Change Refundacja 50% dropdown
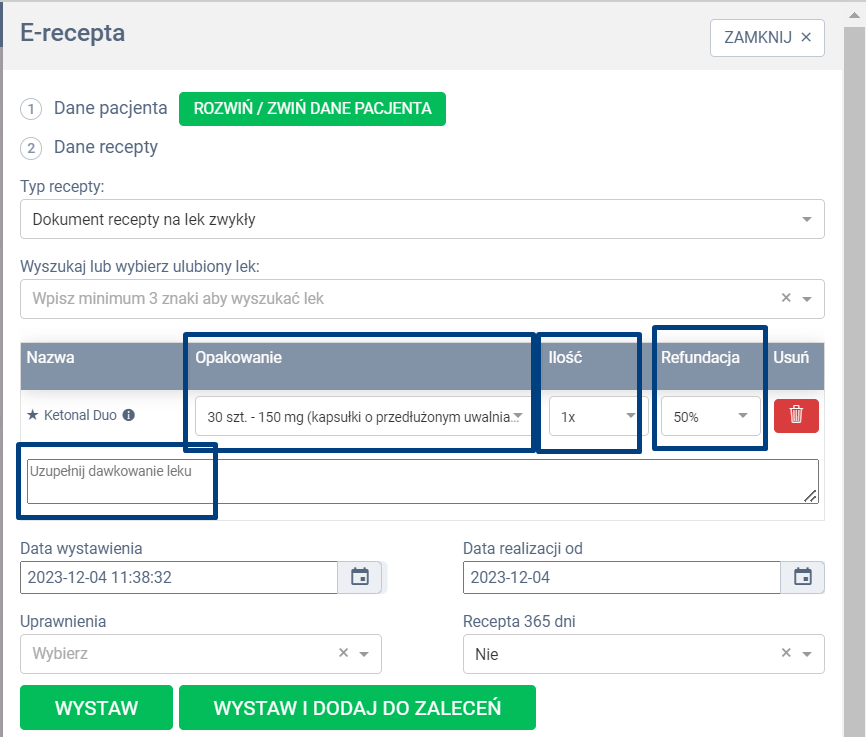This screenshot has height=737, width=866. 710,416
